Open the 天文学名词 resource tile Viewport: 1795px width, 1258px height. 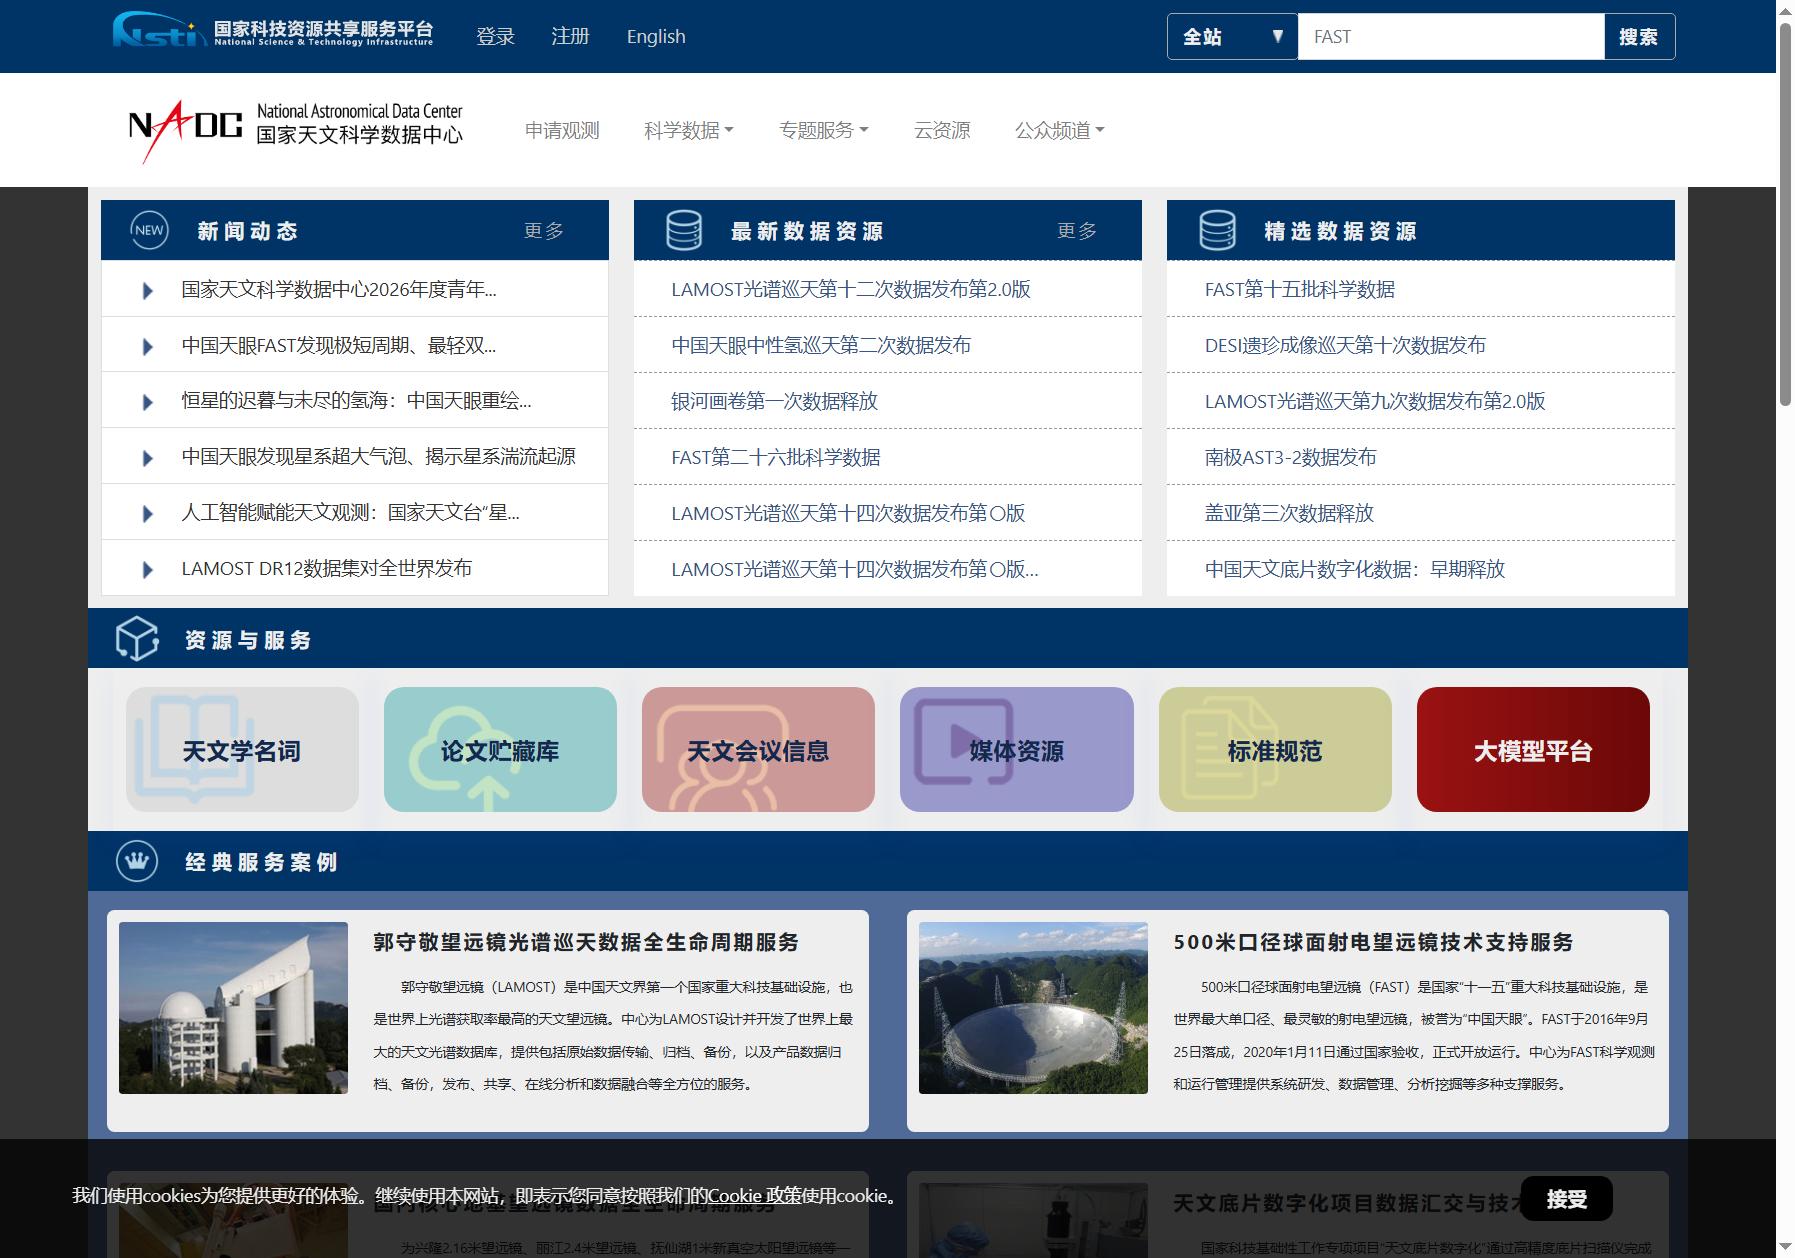pyautogui.click(x=242, y=750)
